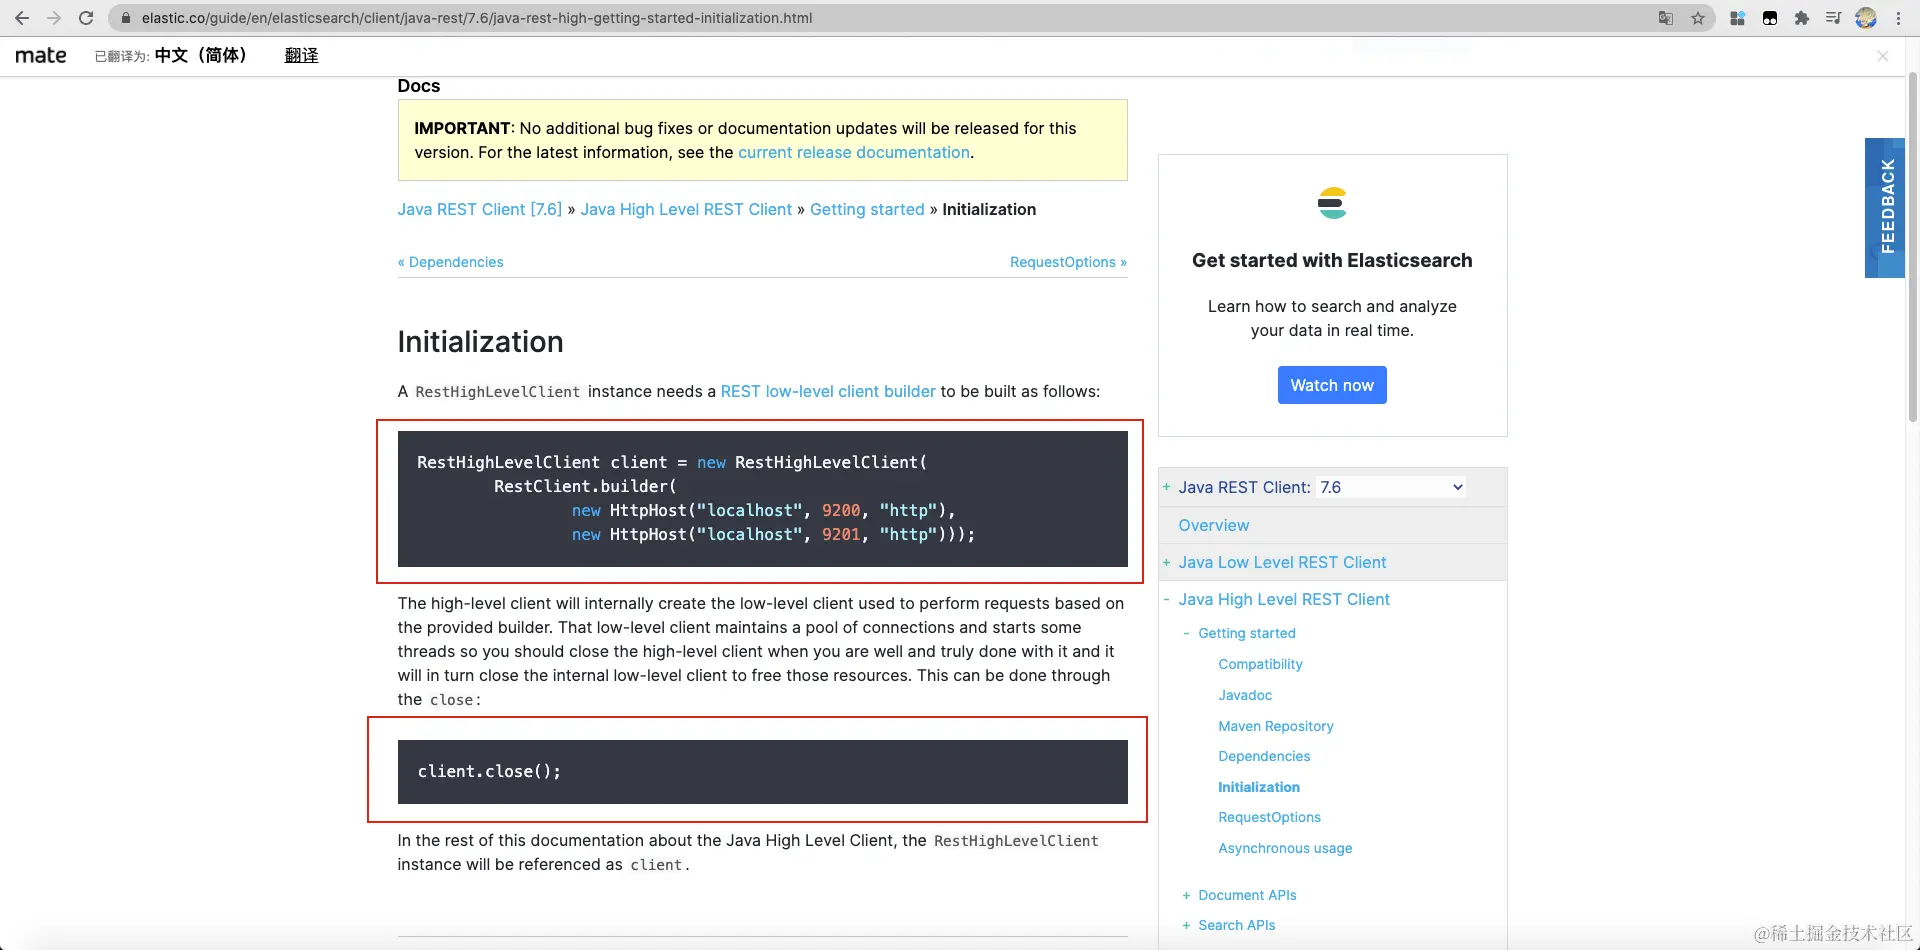Screen dimensions: 1920x950
Task: Select the 中文（简体）translation language
Action: [x=200, y=55]
